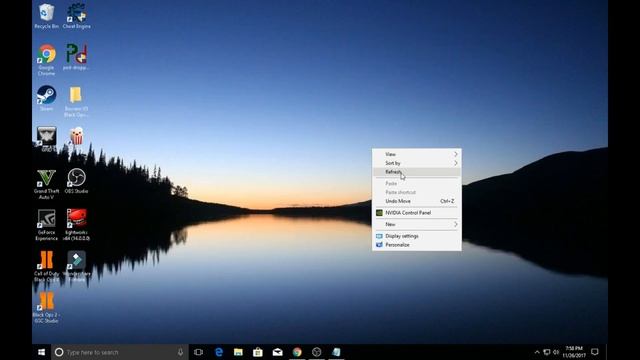The width and height of the screenshot is (640, 360).
Task: Choose Refresh in the context menu
Action: pos(417,172)
